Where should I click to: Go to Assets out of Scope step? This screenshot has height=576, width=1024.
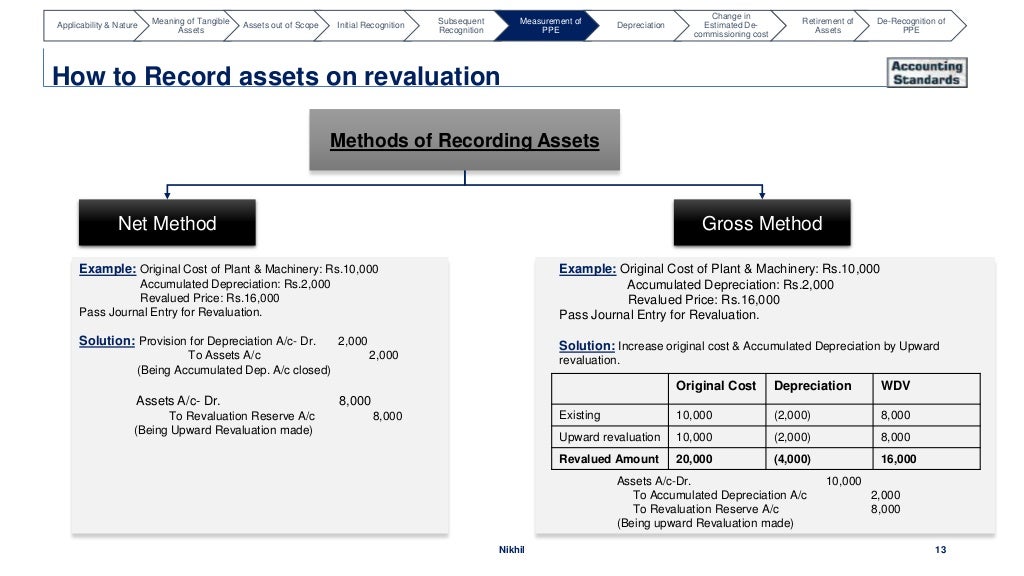point(280,25)
